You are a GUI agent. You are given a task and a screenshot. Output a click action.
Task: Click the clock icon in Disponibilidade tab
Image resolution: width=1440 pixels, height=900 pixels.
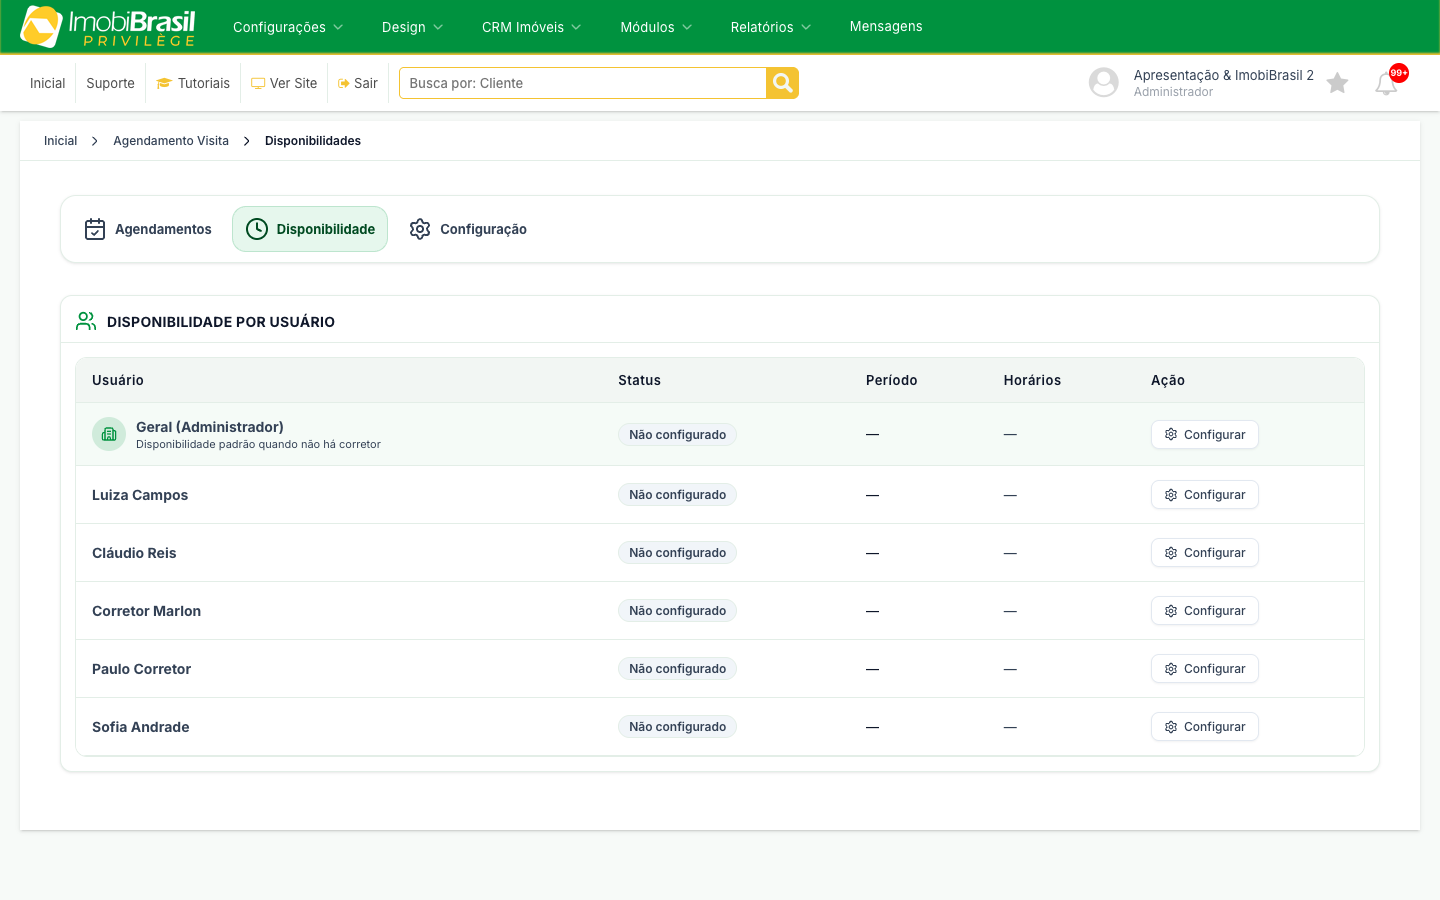pos(257,229)
